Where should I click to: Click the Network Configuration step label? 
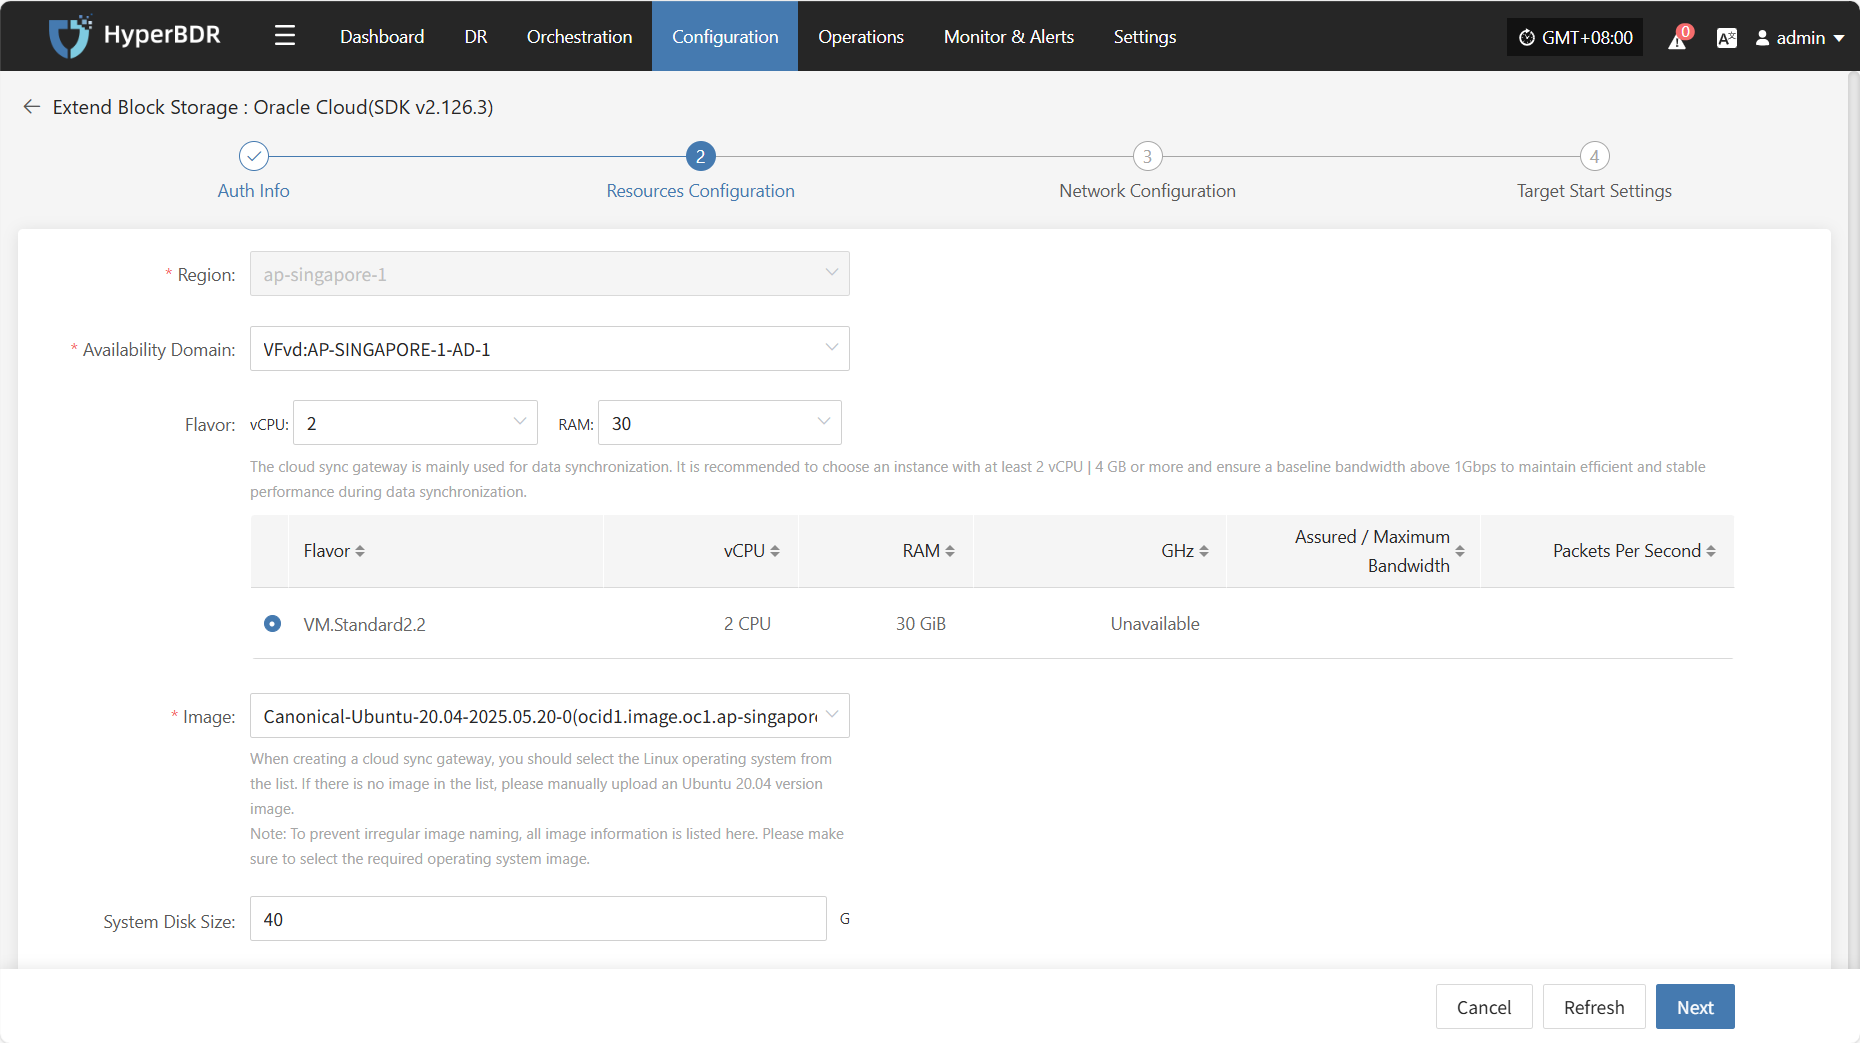(x=1147, y=191)
